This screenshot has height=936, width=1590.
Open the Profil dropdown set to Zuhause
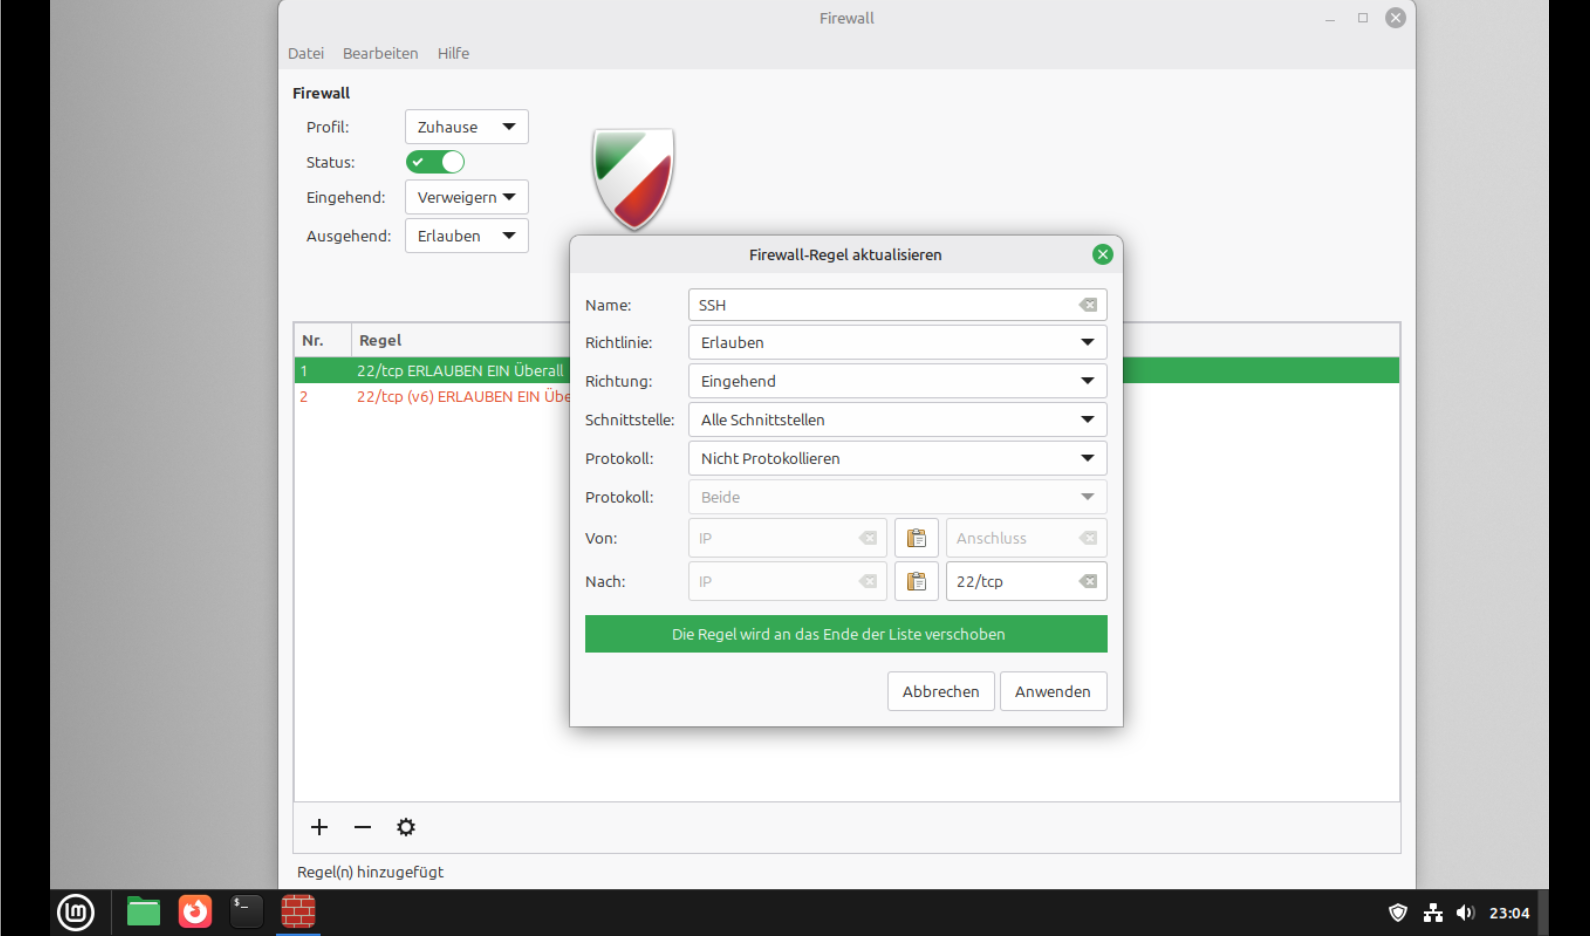pos(466,127)
